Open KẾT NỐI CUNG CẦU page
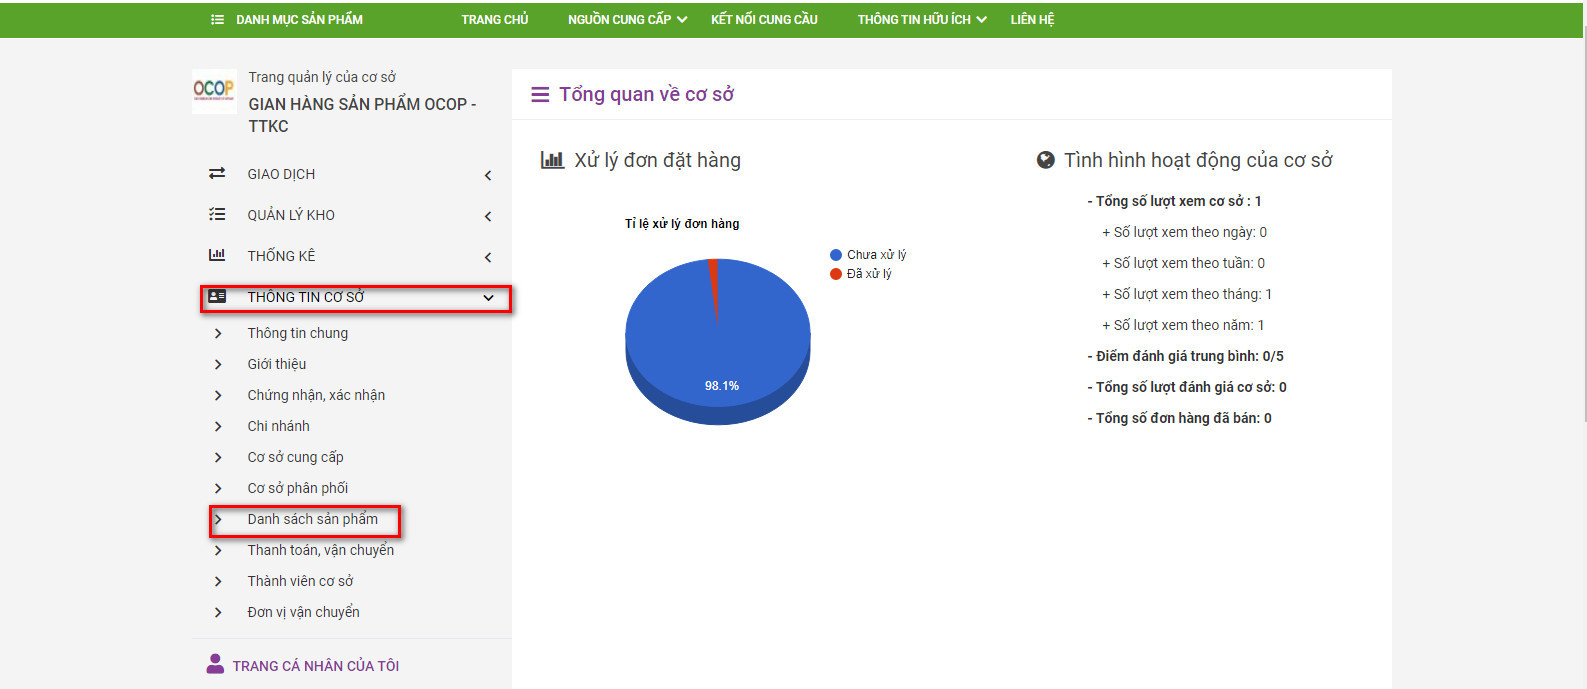 (764, 19)
